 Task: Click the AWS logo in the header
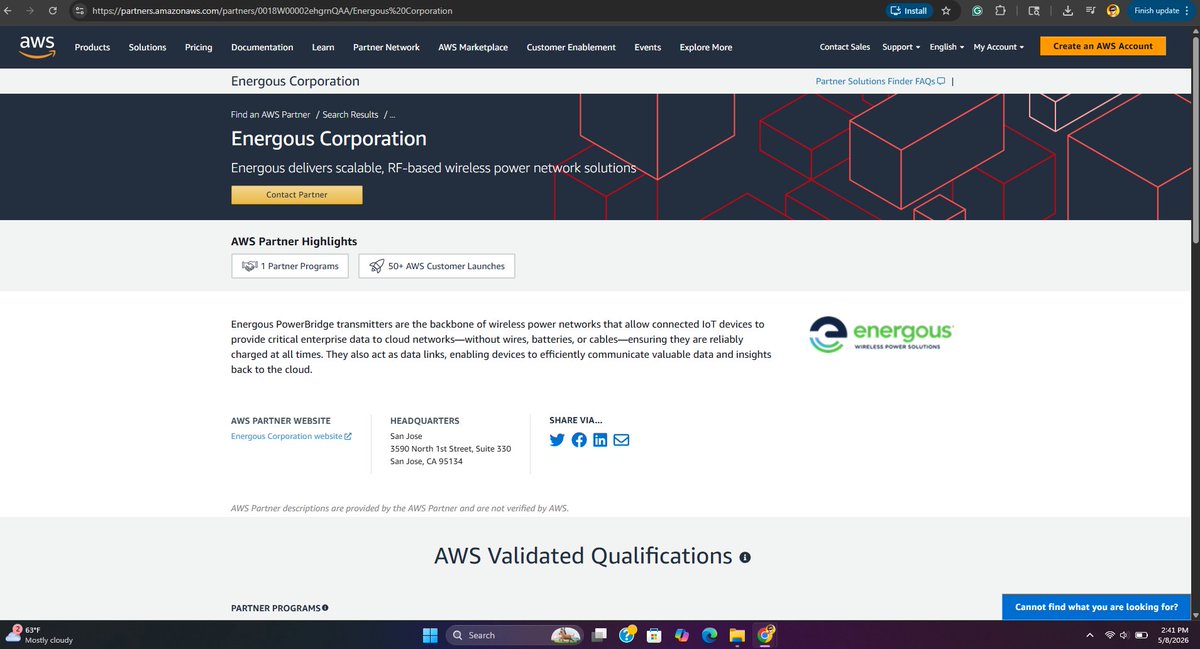click(37, 46)
